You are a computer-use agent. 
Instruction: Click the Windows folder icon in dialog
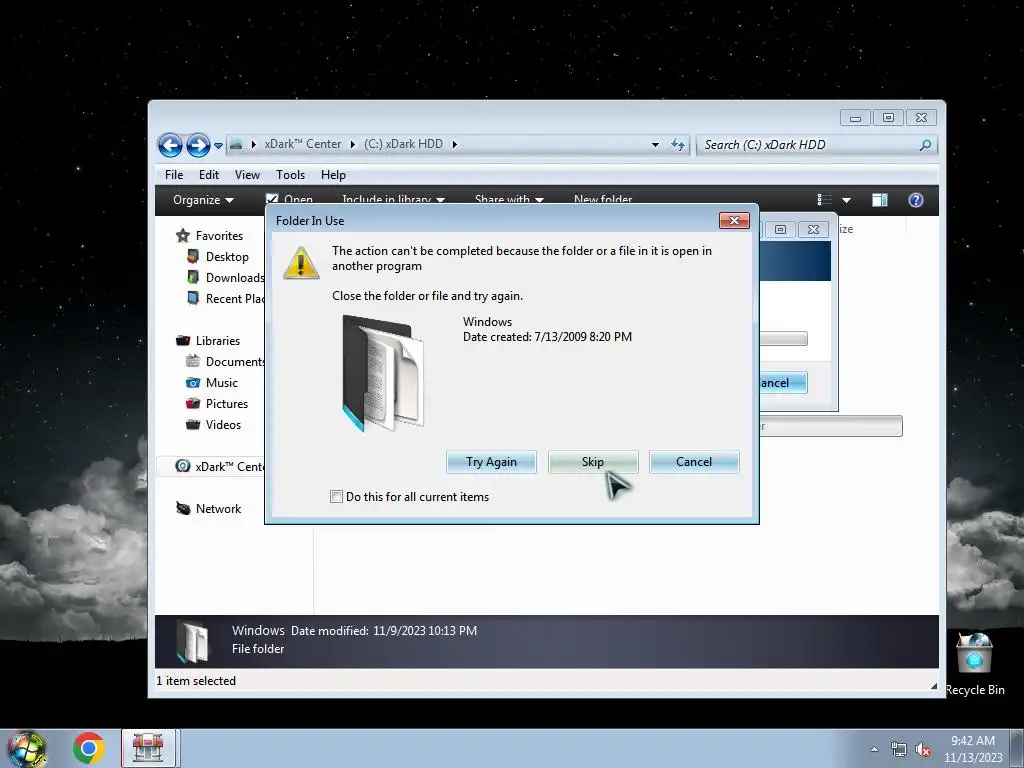[384, 374]
